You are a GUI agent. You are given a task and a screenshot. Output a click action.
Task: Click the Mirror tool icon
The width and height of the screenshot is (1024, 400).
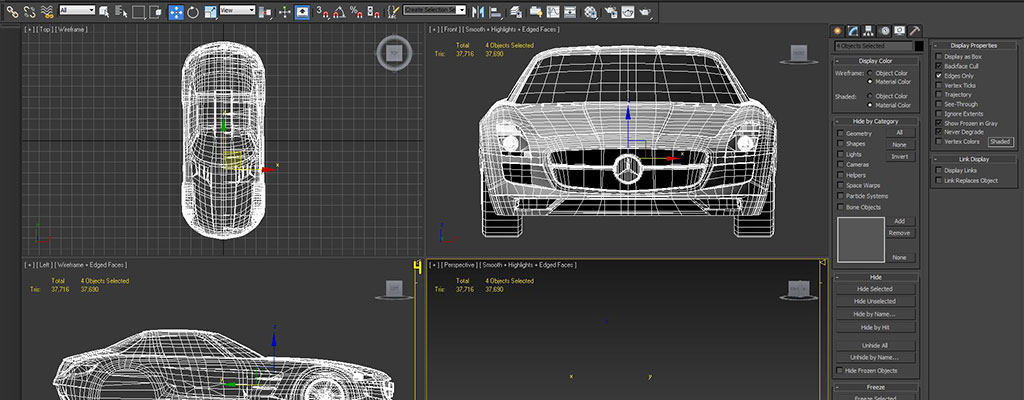(479, 12)
